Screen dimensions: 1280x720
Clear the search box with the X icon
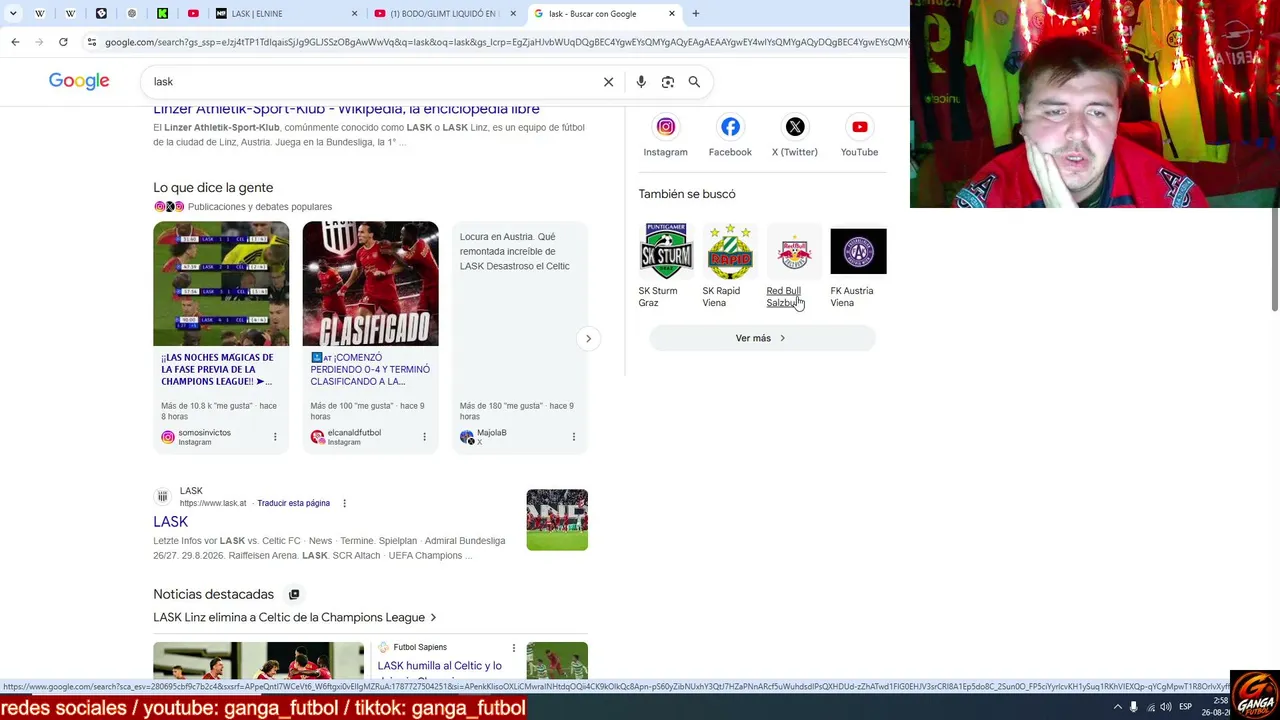click(608, 82)
